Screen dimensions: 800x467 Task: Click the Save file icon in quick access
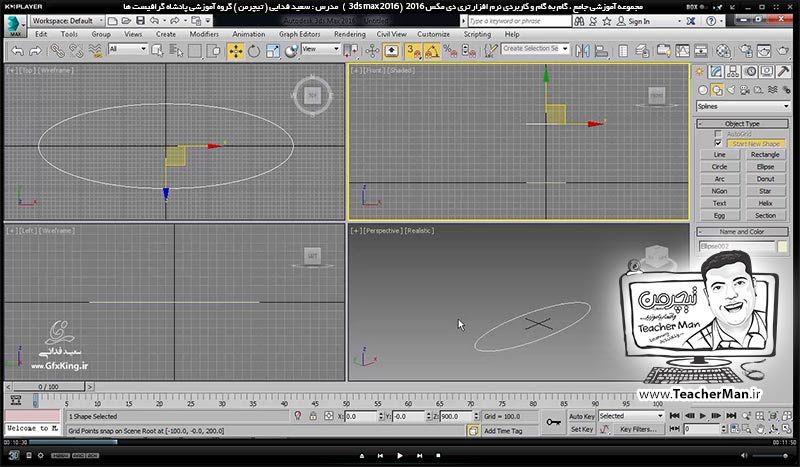140,21
